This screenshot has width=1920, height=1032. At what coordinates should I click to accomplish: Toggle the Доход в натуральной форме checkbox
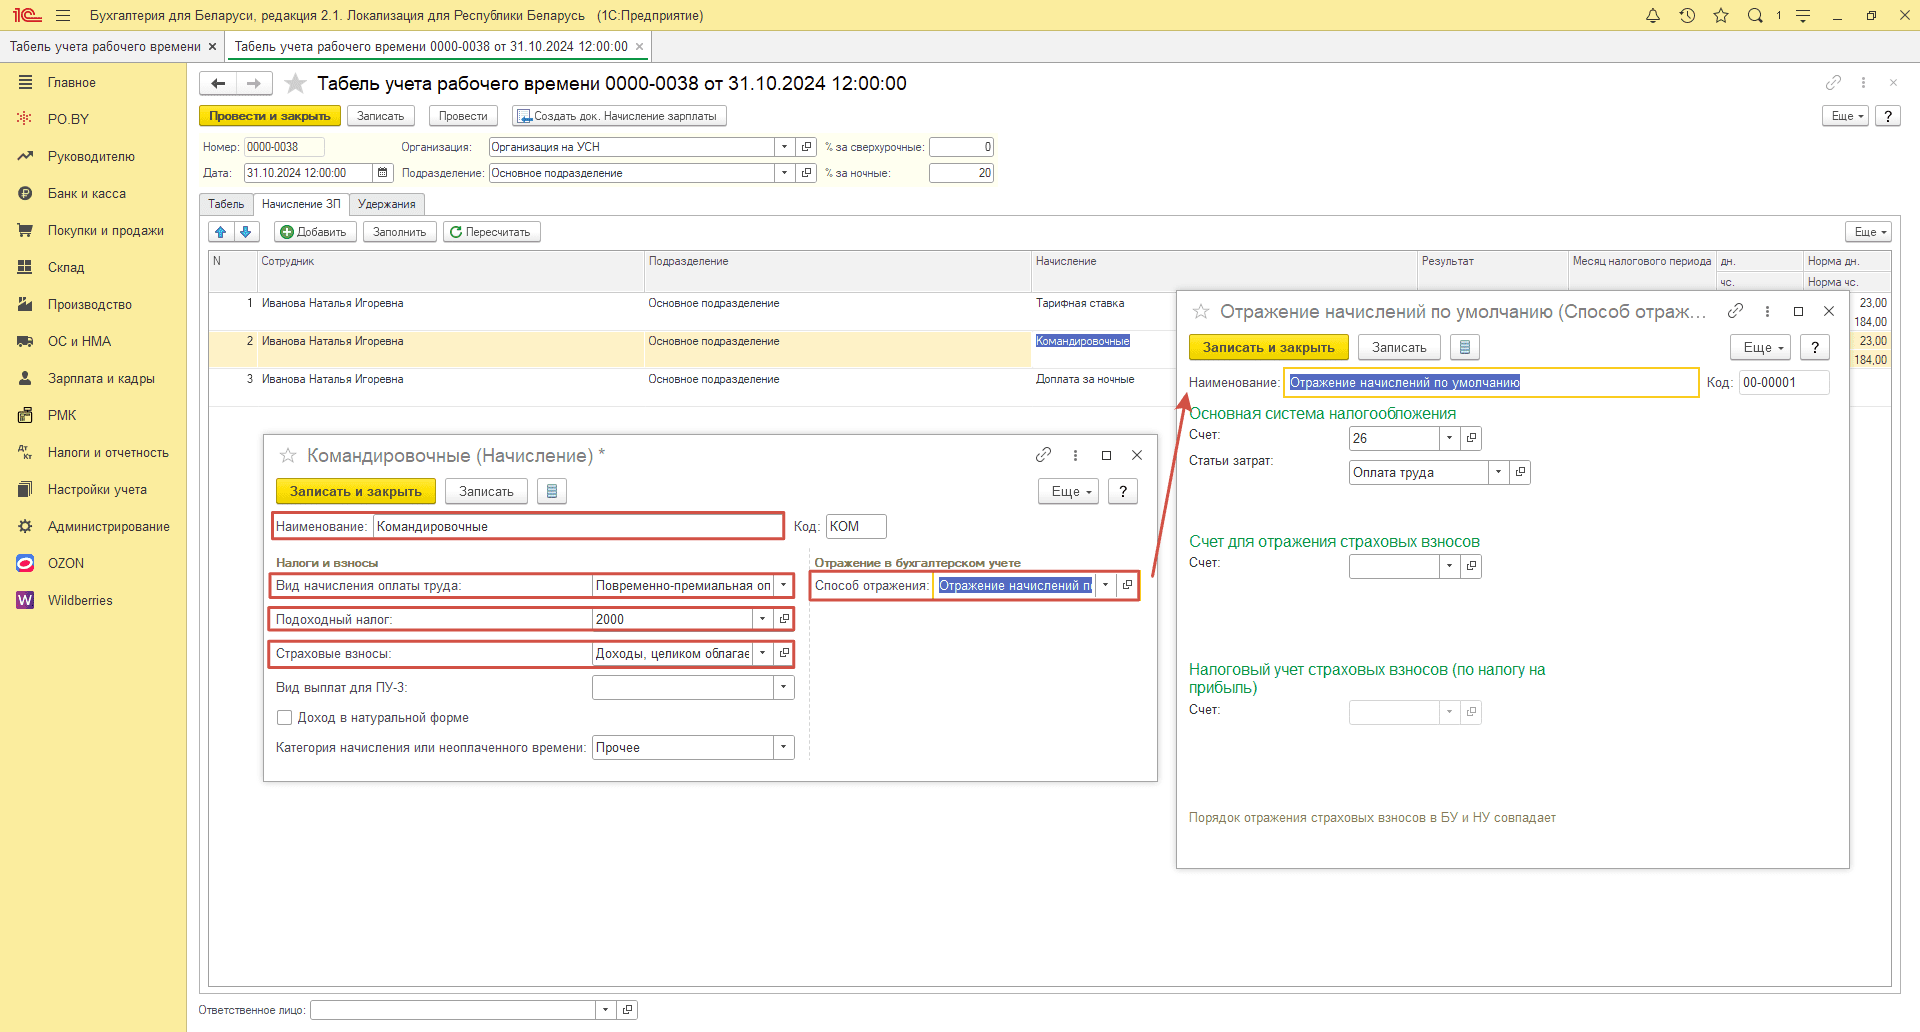tap(285, 717)
